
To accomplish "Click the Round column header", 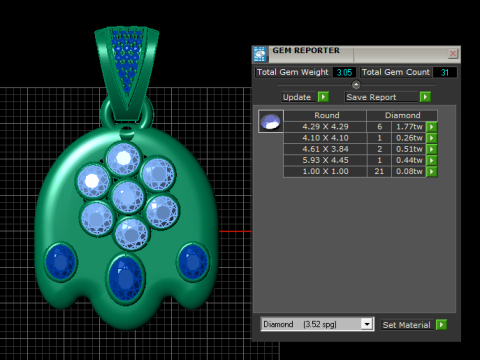I will [325, 115].
